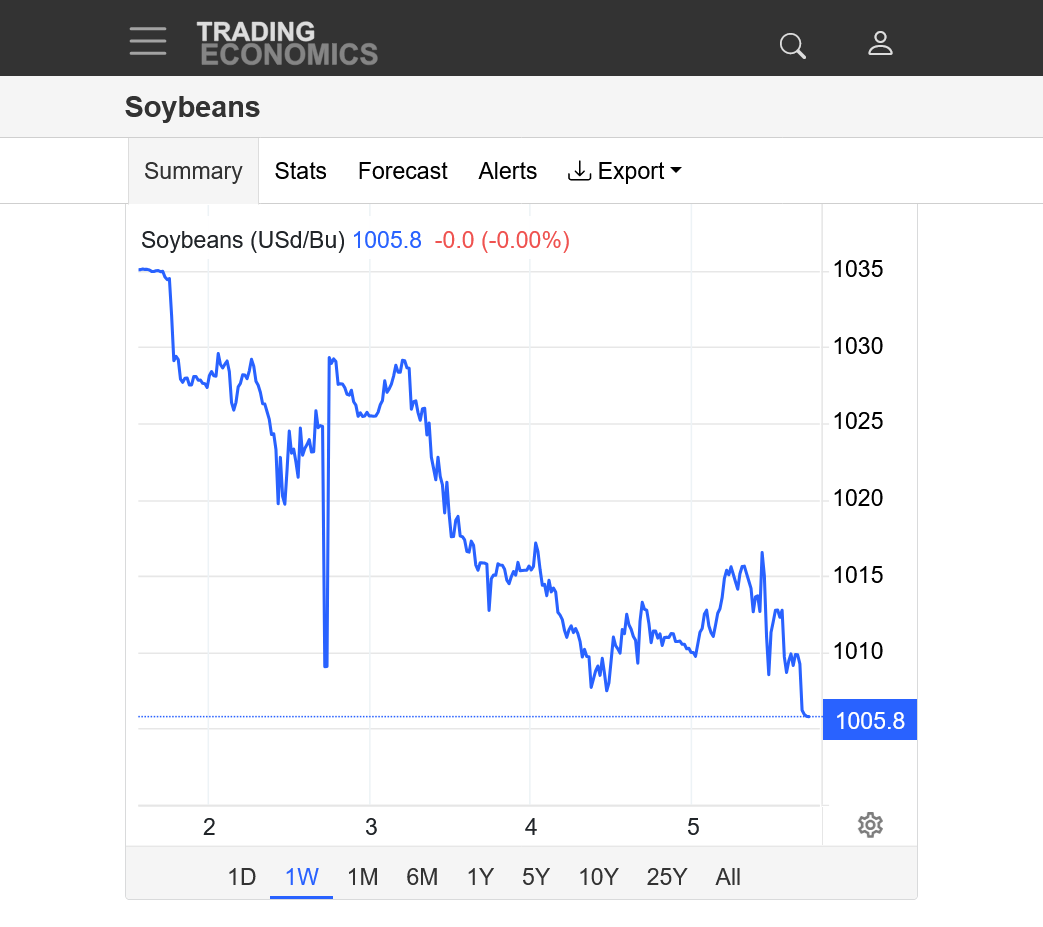The height and width of the screenshot is (927, 1043).
Task: Select the 1D time range
Action: (242, 877)
